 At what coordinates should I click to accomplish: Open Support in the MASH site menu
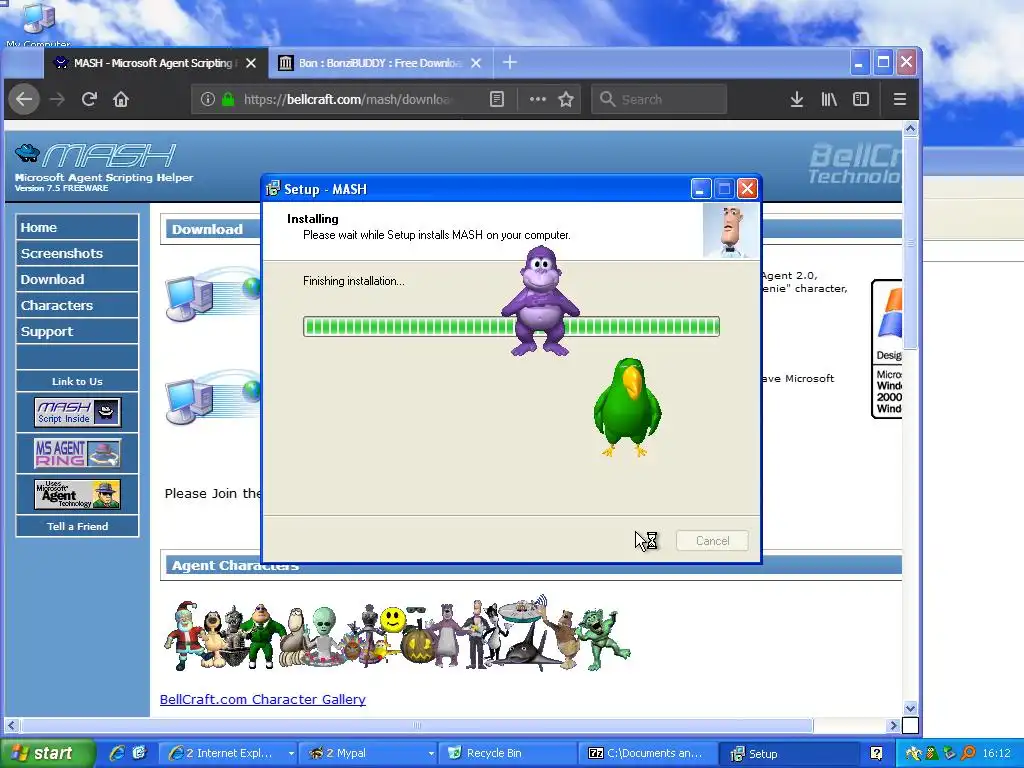point(77,331)
